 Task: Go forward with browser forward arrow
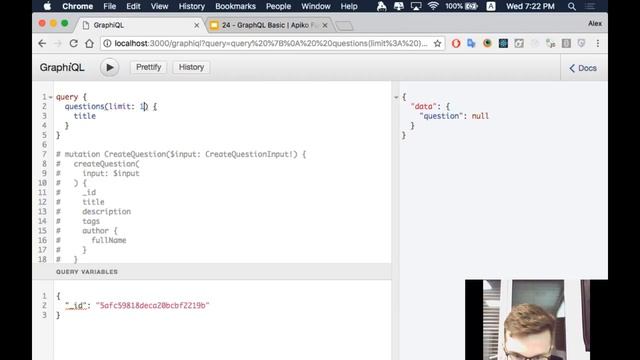(58, 43)
